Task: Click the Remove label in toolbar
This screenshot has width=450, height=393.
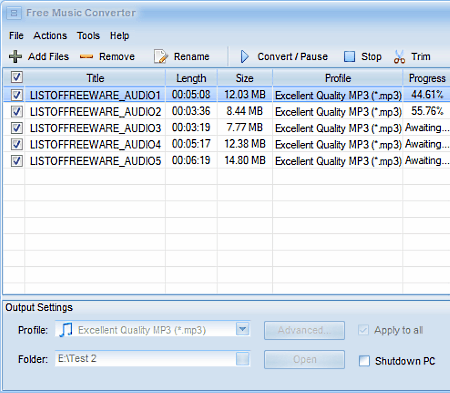Action: tap(117, 57)
